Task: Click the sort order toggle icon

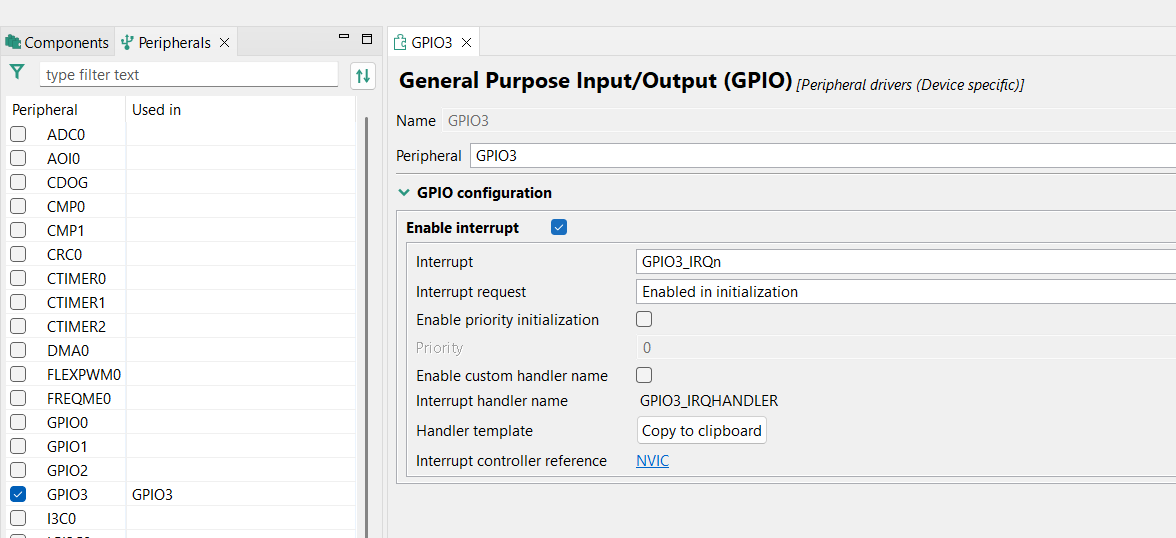Action: (363, 75)
